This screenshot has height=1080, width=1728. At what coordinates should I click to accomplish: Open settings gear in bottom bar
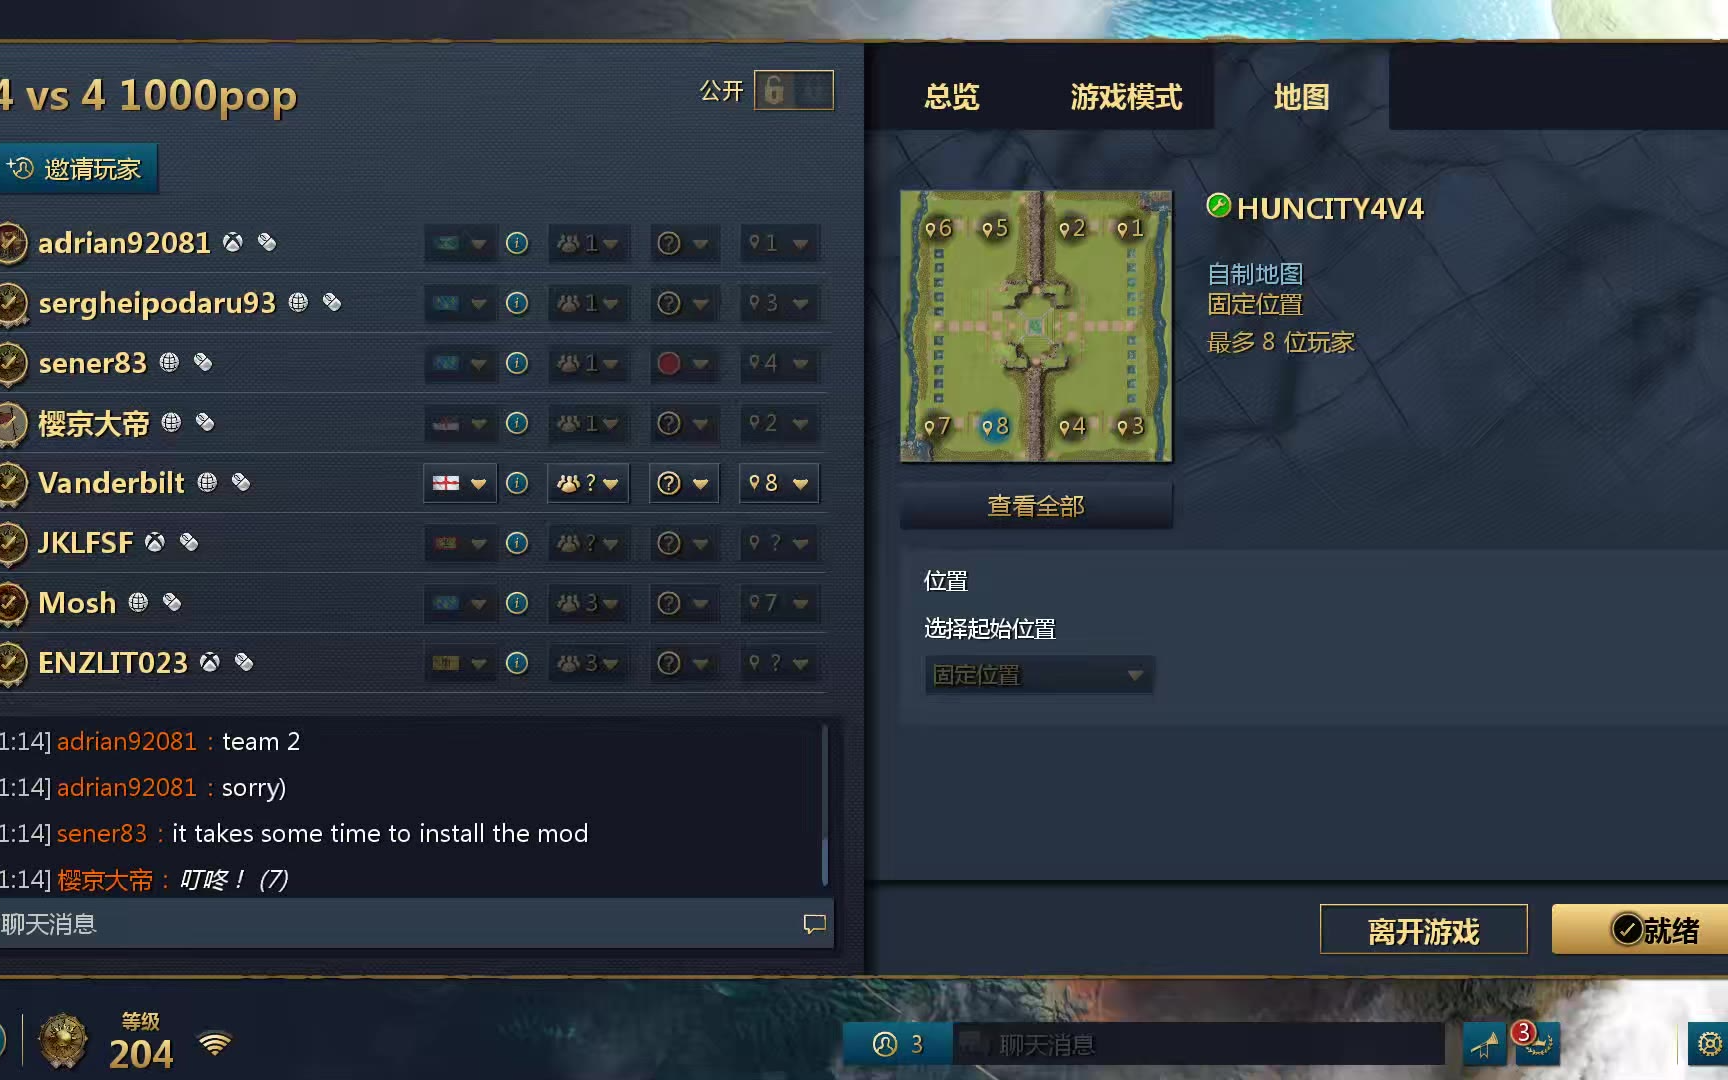pos(1708,1044)
